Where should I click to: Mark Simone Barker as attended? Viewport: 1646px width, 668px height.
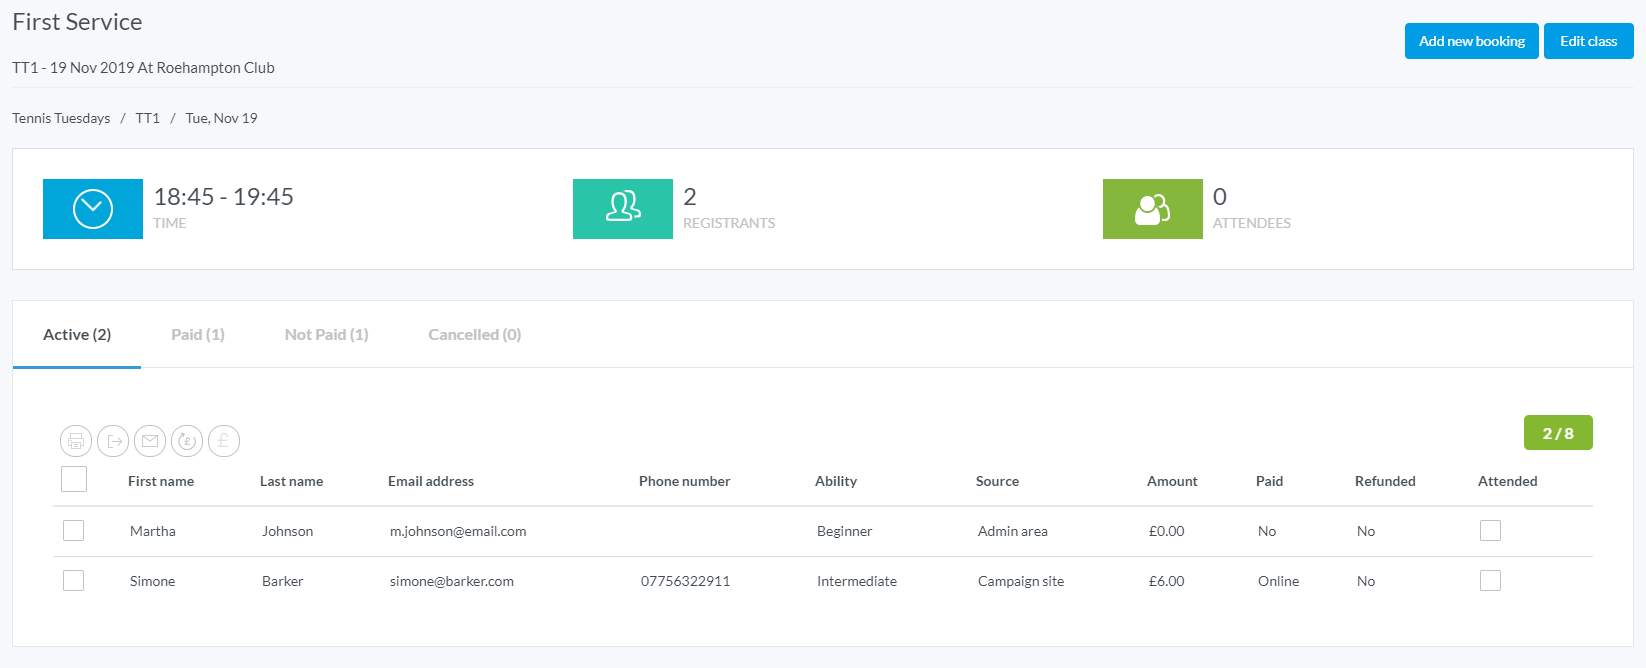click(x=1490, y=581)
